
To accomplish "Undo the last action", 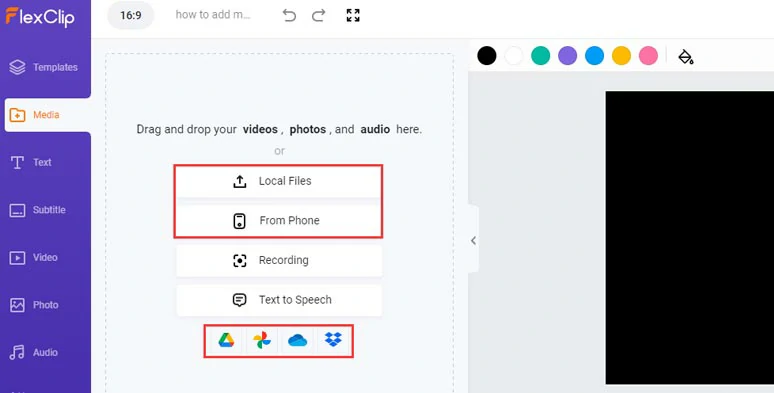I will click(289, 15).
